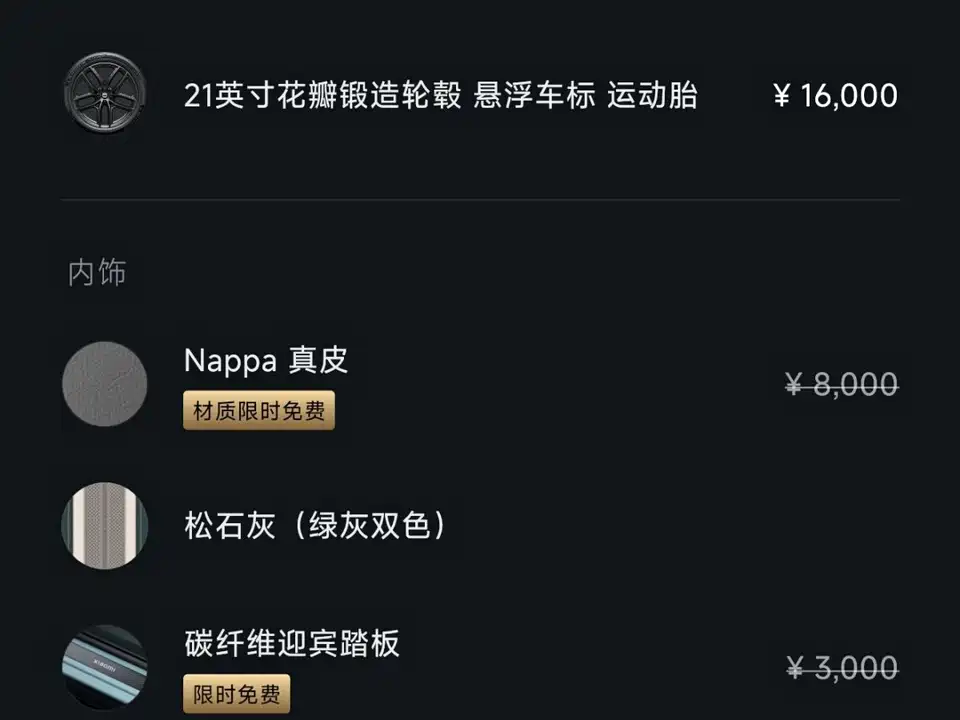Tap the crossed-out ¥8,000 price
The width and height of the screenshot is (960, 720).
tap(840, 385)
